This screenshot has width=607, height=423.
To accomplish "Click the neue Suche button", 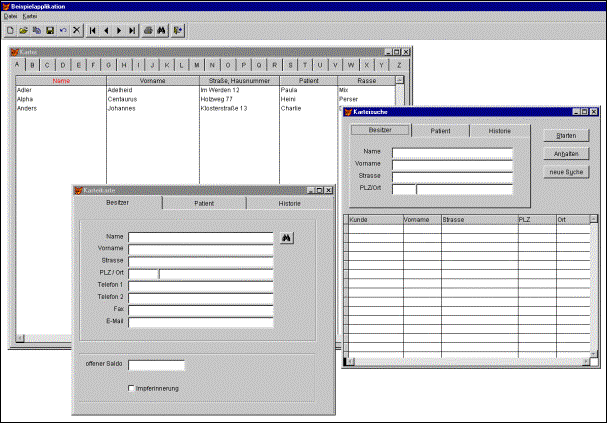I will [x=567, y=172].
